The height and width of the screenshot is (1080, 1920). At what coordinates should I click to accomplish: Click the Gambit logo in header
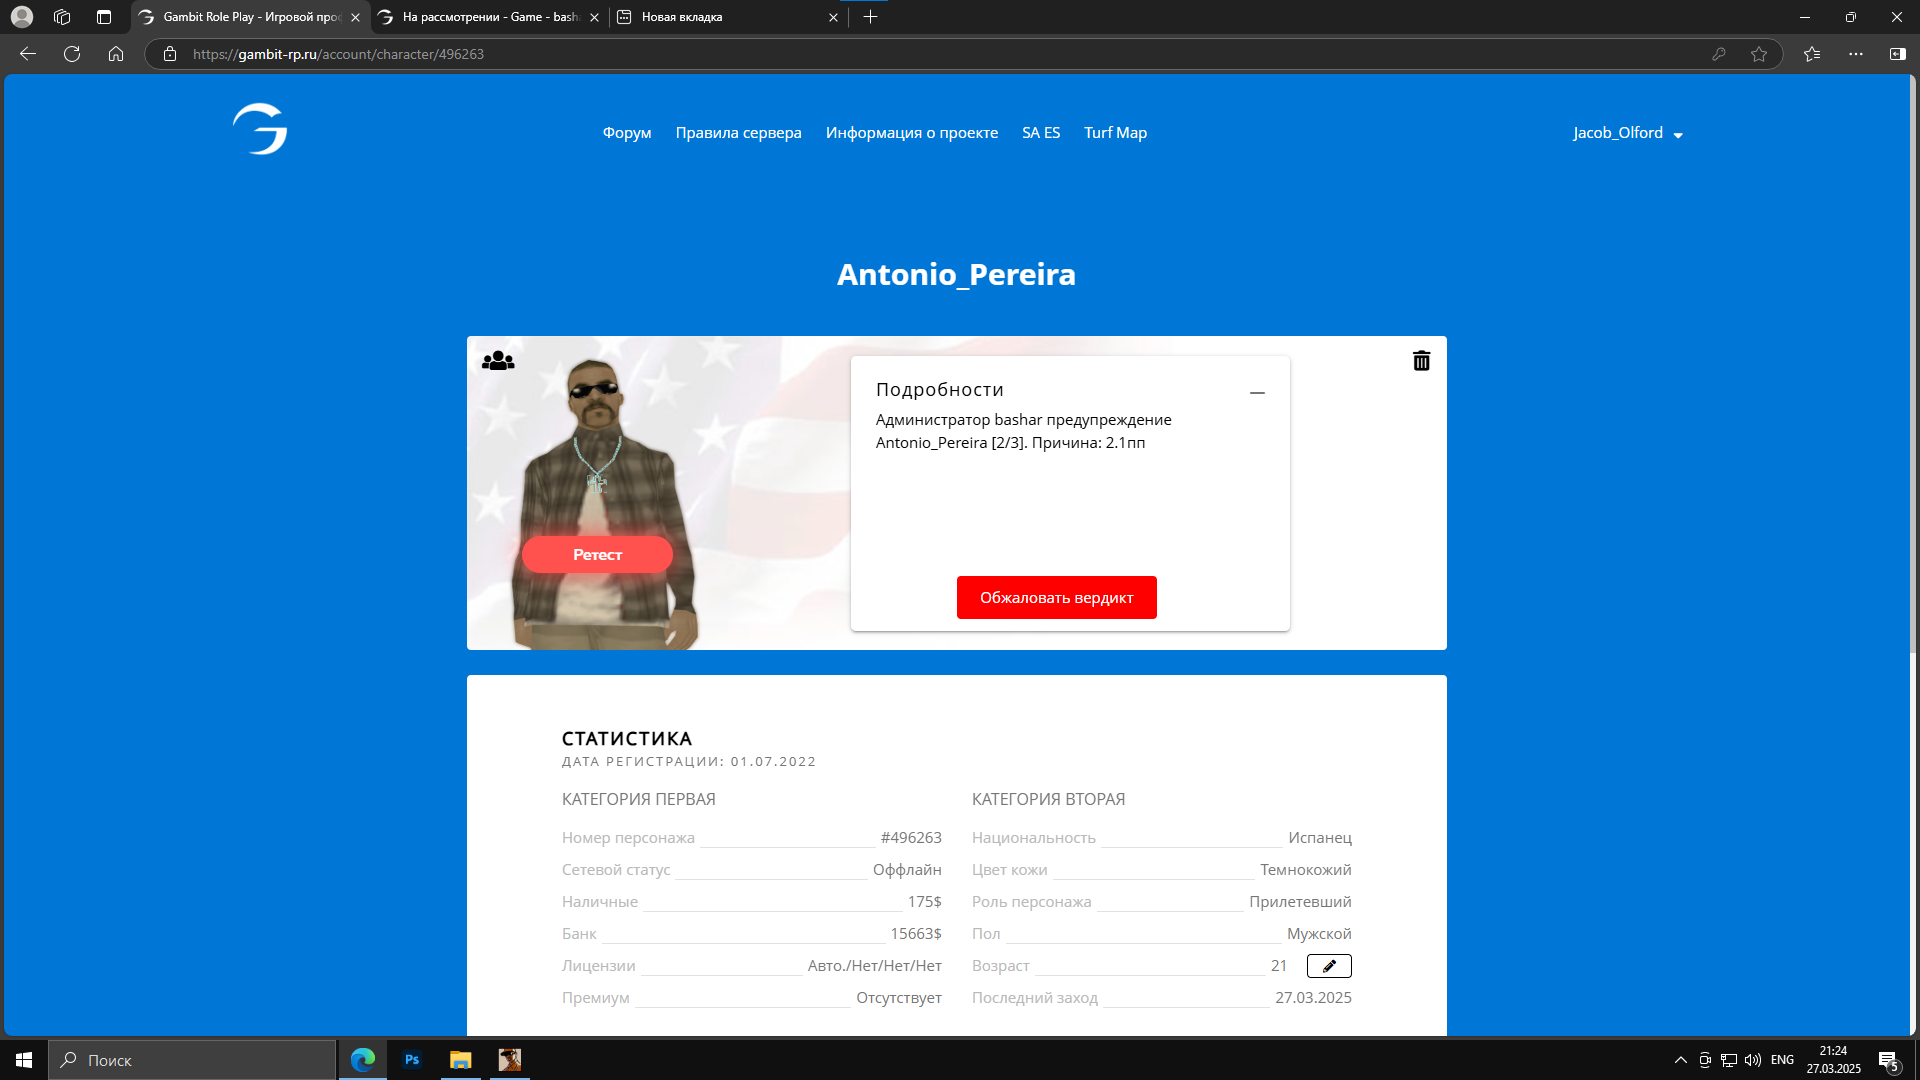260,130
